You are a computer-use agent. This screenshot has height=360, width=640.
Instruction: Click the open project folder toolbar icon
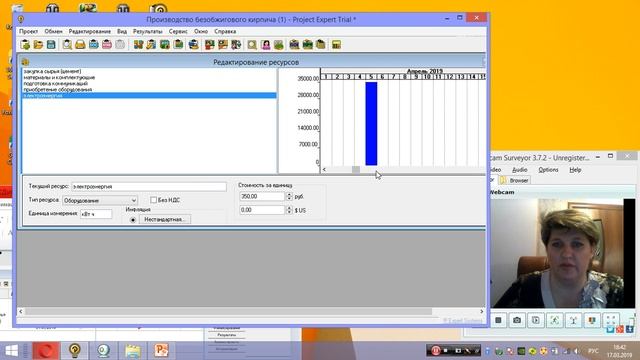tap(38, 44)
